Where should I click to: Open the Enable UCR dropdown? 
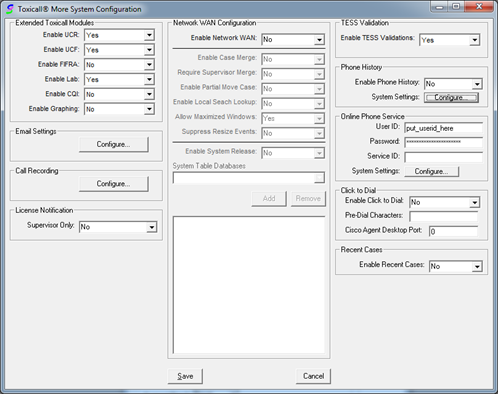(x=119, y=35)
